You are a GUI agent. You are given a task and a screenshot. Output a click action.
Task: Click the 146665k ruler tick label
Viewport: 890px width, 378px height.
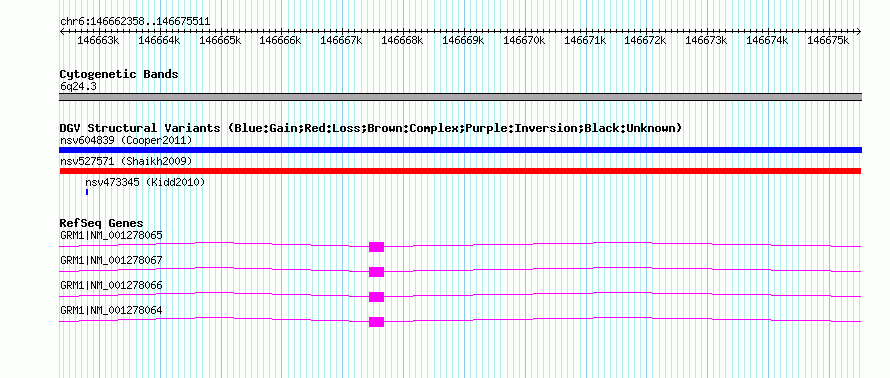click(x=220, y=40)
